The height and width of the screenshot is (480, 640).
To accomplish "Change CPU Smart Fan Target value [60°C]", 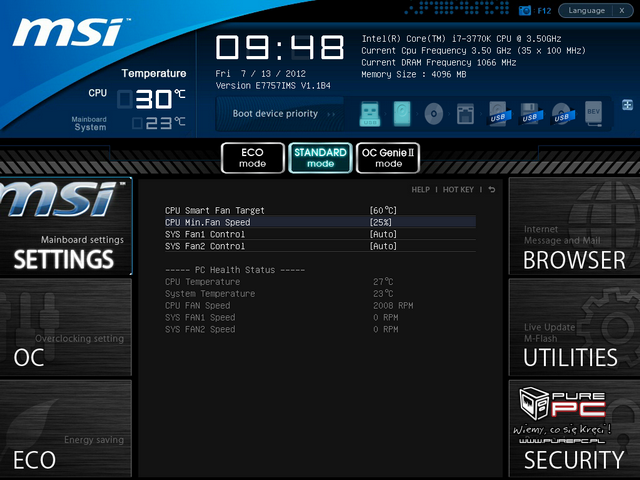I will [383, 211].
